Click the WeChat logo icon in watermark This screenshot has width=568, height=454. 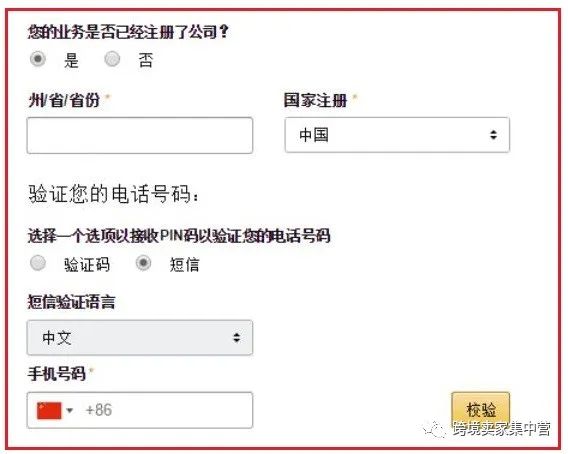(x=434, y=430)
